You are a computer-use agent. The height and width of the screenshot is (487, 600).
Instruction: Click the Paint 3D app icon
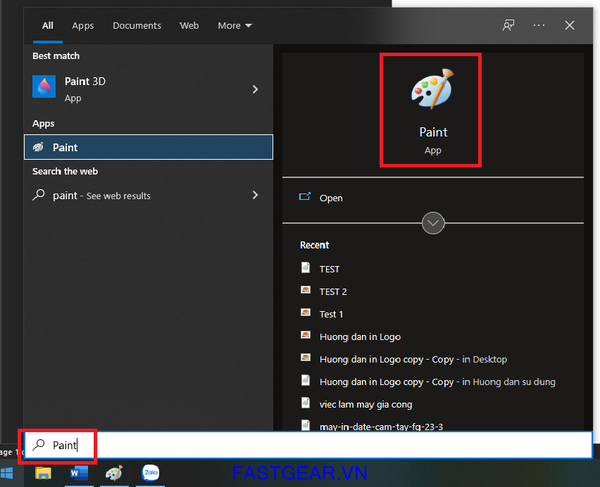pos(44,87)
